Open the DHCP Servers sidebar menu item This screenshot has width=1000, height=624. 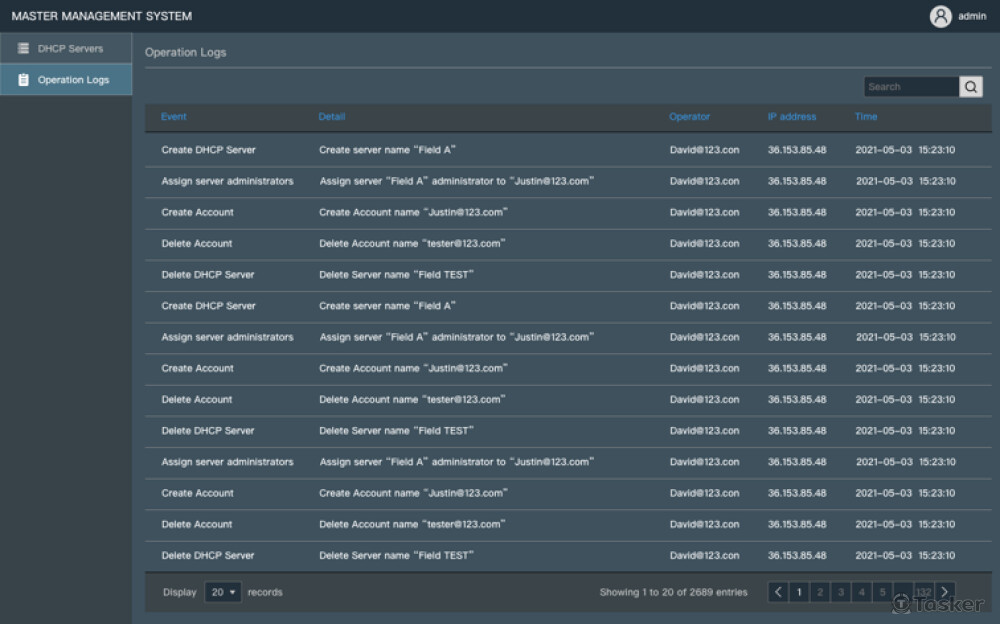tap(70, 48)
